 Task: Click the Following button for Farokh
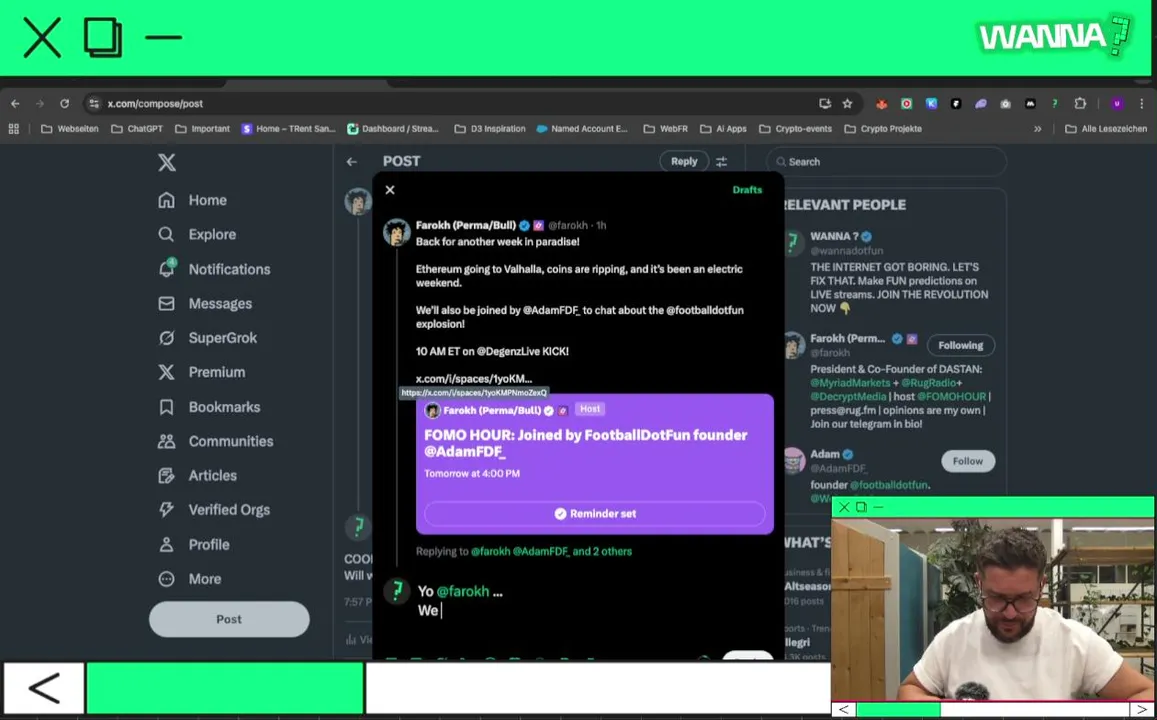pyautogui.click(x=961, y=345)
